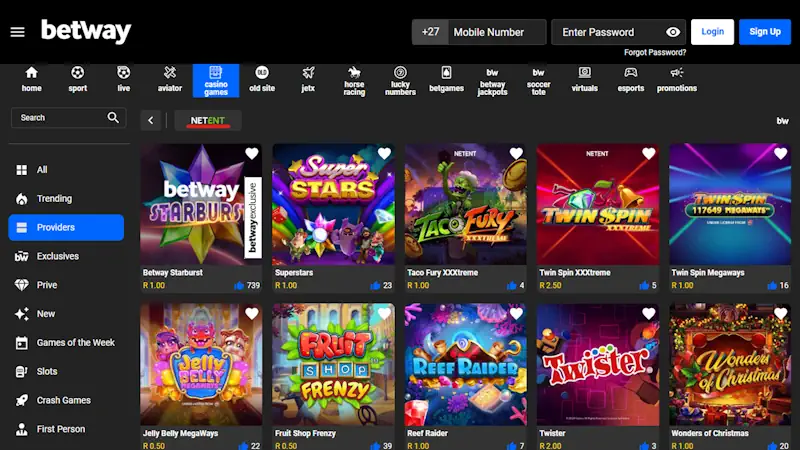
Task: Open Crash Games category
Action: (x=66, y=401)
